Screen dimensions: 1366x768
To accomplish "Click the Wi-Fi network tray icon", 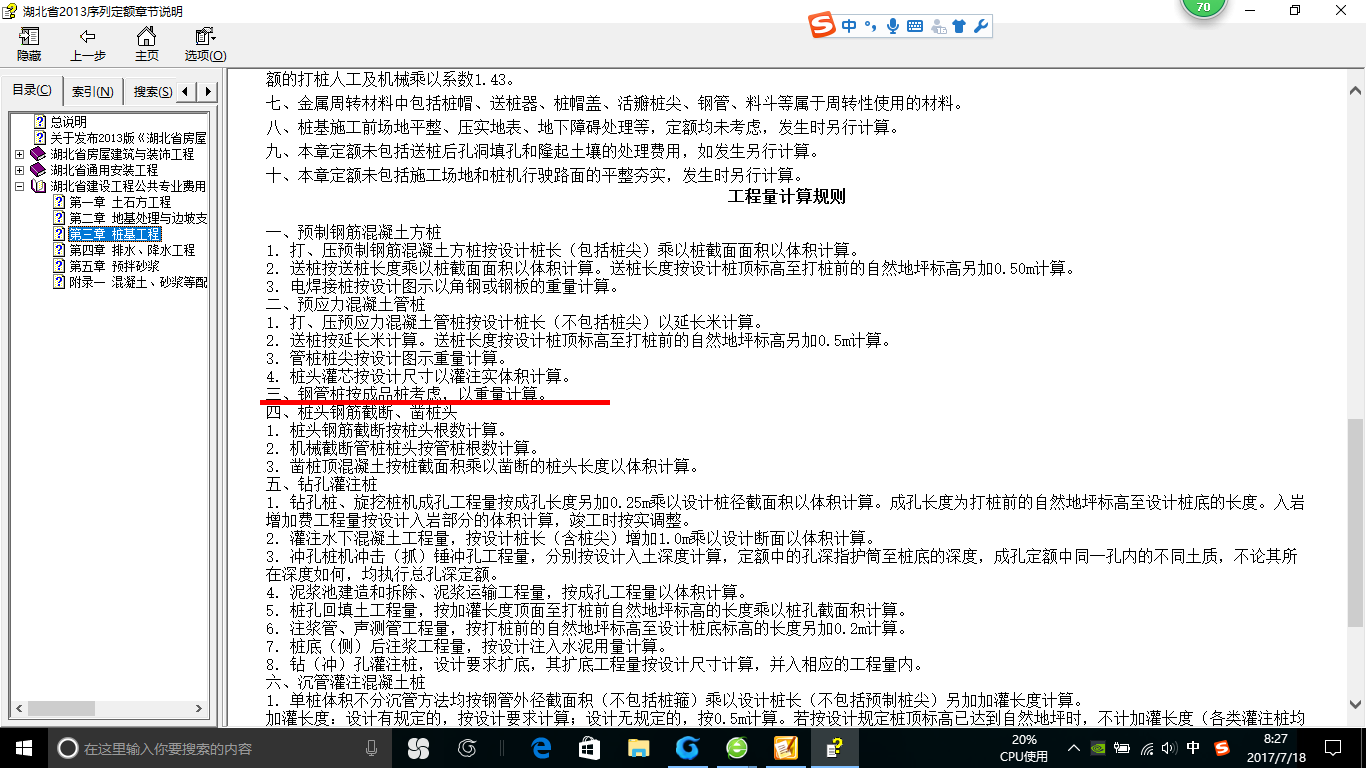I will (1147, 748).
